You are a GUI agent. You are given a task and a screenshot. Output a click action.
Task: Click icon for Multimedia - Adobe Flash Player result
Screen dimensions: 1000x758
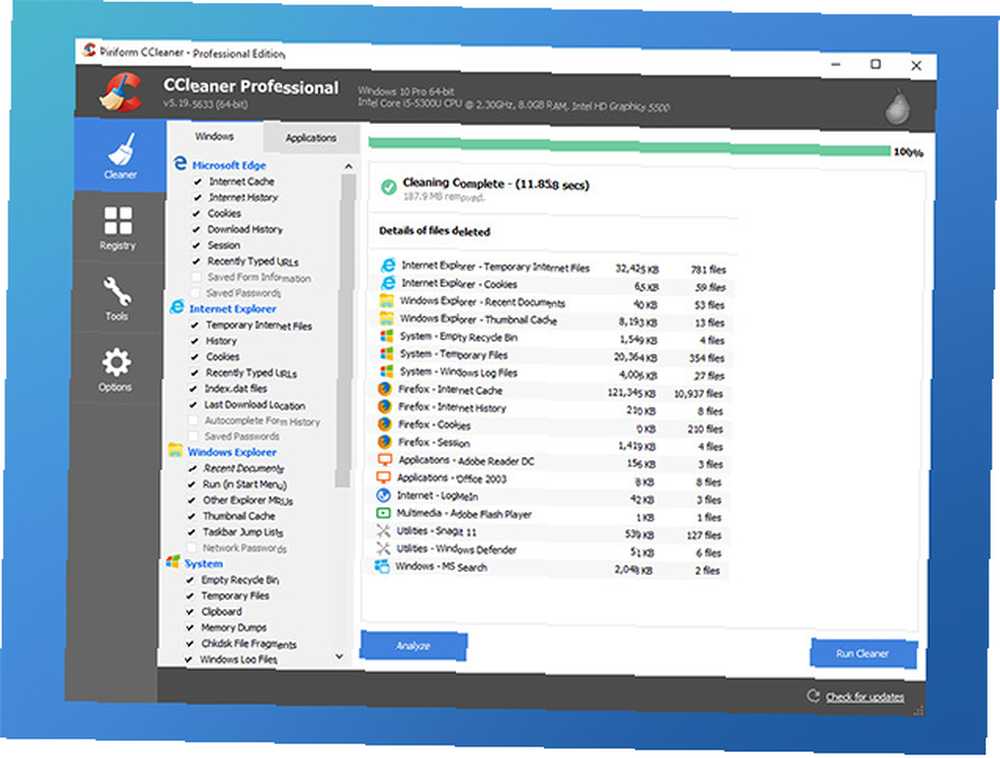point(383,513)
